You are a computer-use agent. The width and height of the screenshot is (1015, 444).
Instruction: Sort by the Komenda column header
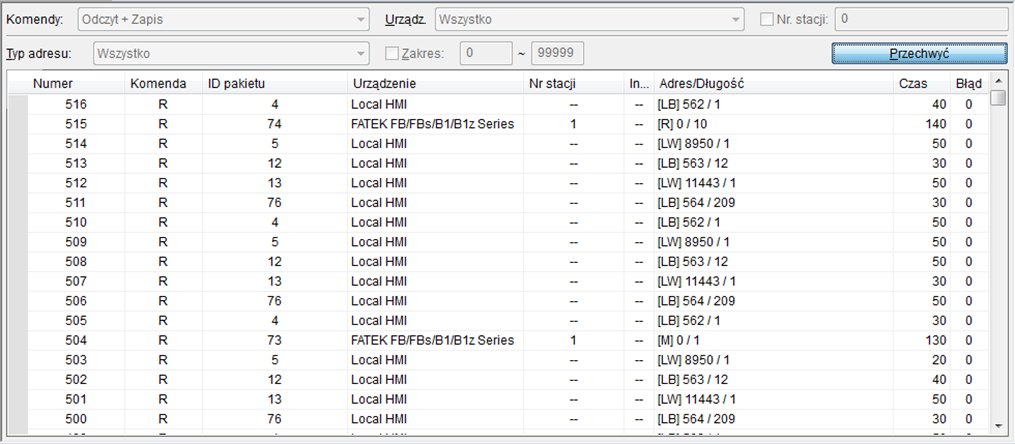click(163, 83)
